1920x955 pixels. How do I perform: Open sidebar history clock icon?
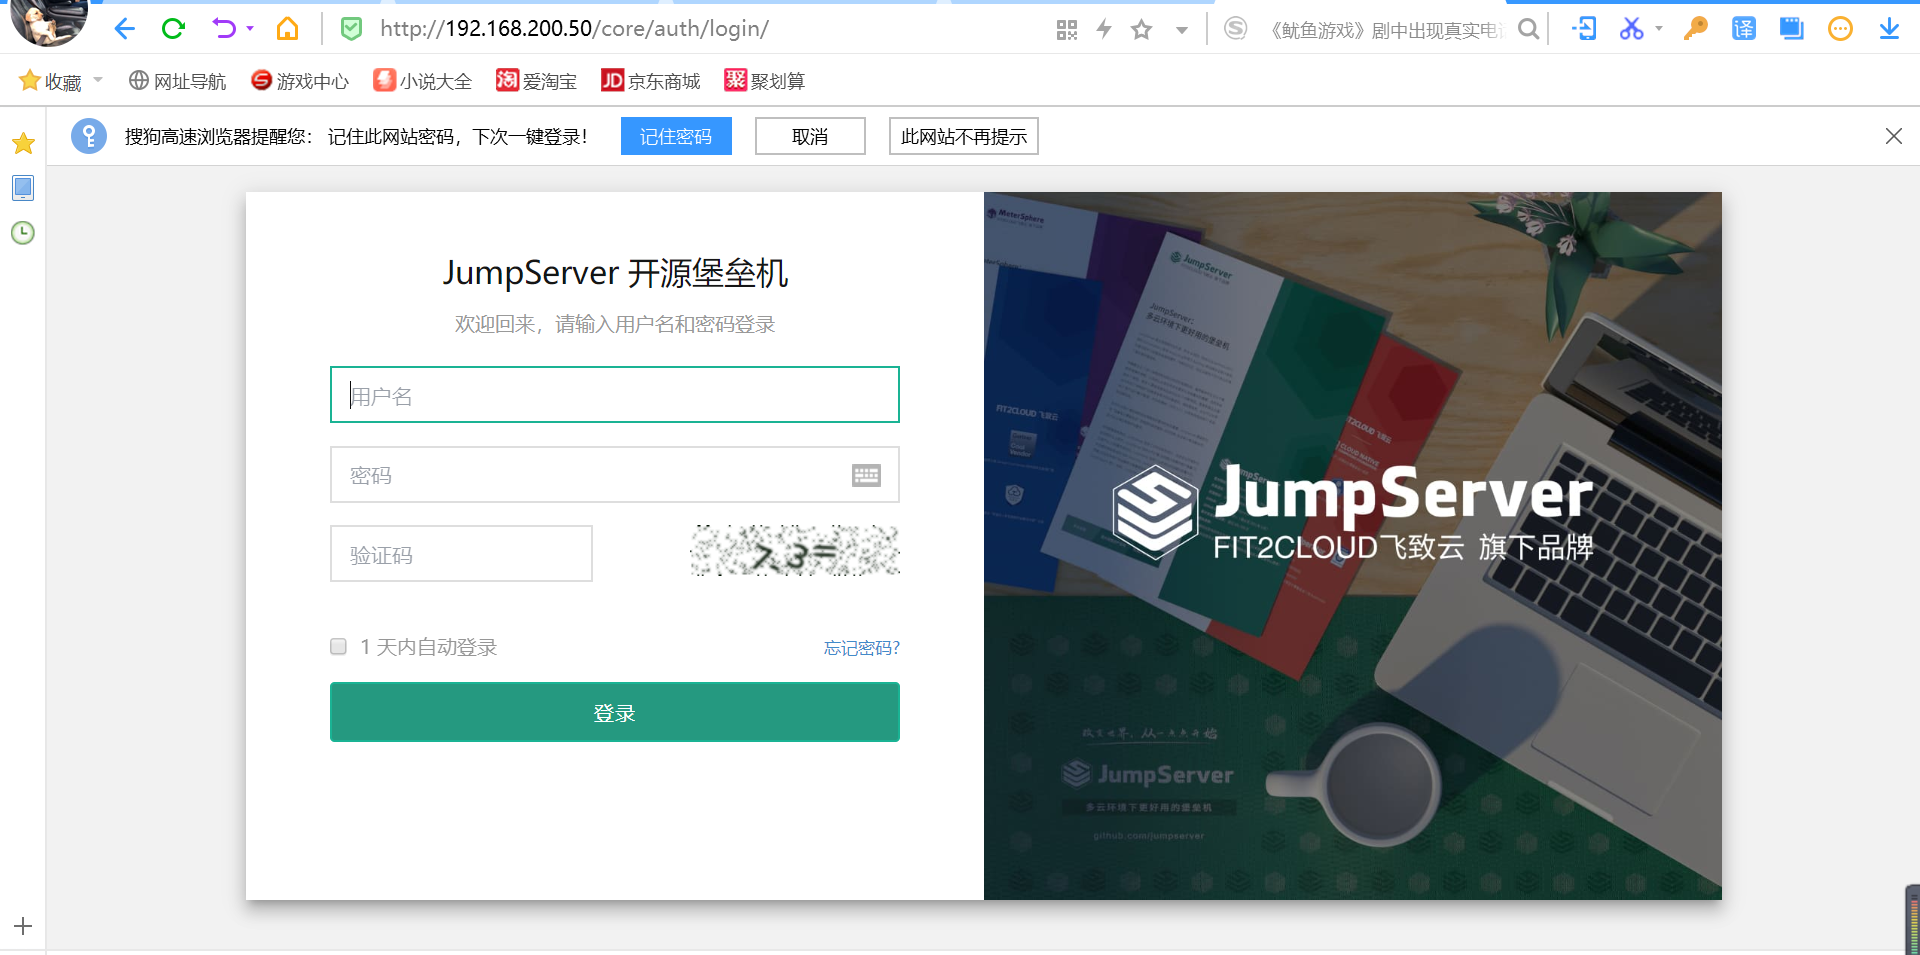[x=23, y=233]
